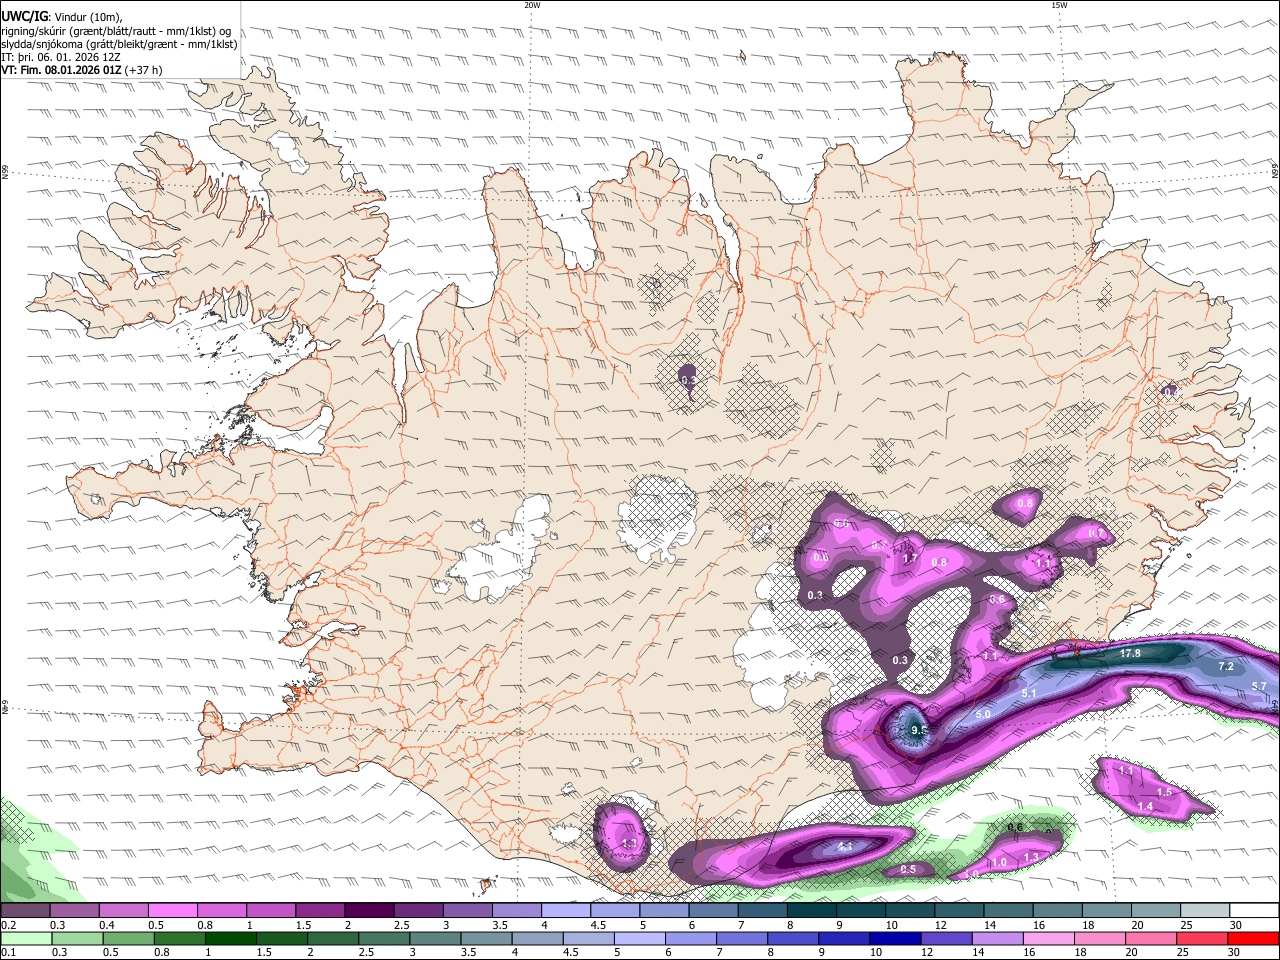This screenshot has width=1280, height=960.
Task: Select the darkest purple 2–2.5 legend swatch
Action: [x=369, y=911]
